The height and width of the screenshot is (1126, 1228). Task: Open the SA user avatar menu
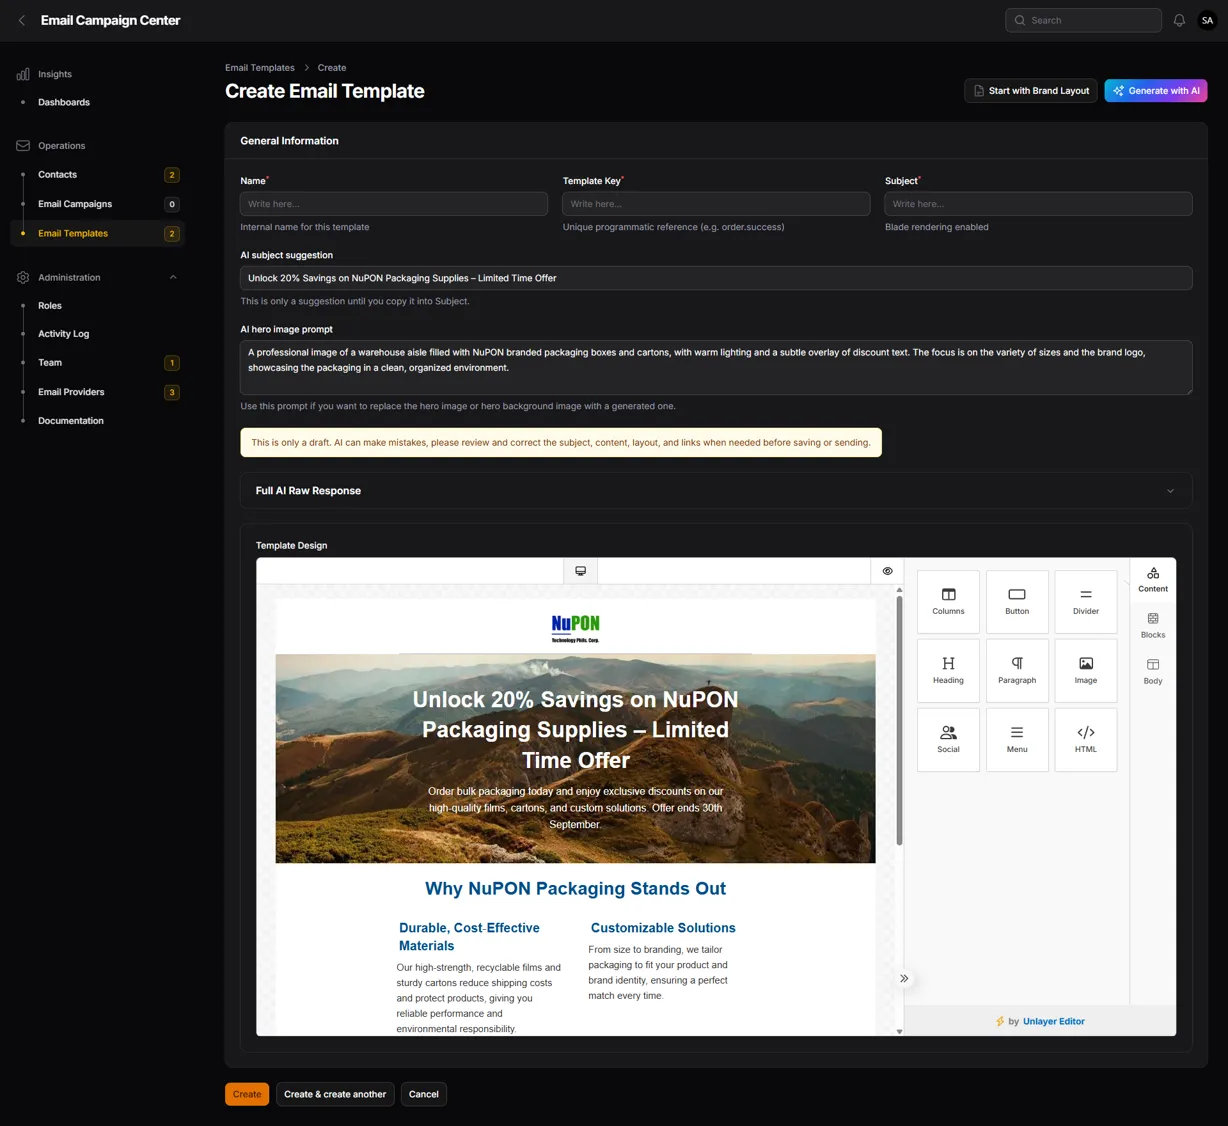(1207, 20)
